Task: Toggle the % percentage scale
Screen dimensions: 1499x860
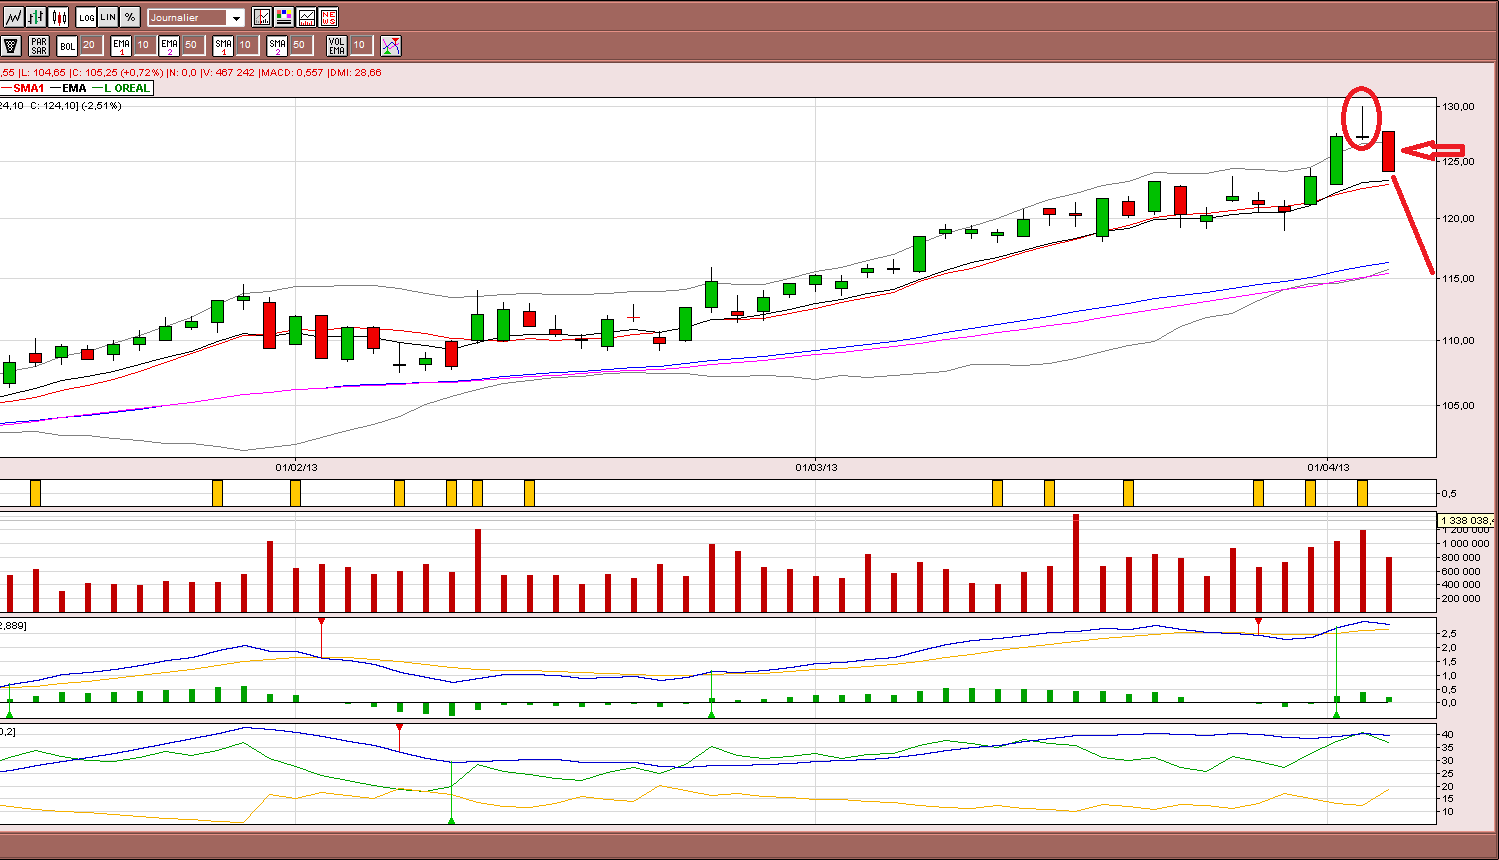Action: click(x=130, y=17)
